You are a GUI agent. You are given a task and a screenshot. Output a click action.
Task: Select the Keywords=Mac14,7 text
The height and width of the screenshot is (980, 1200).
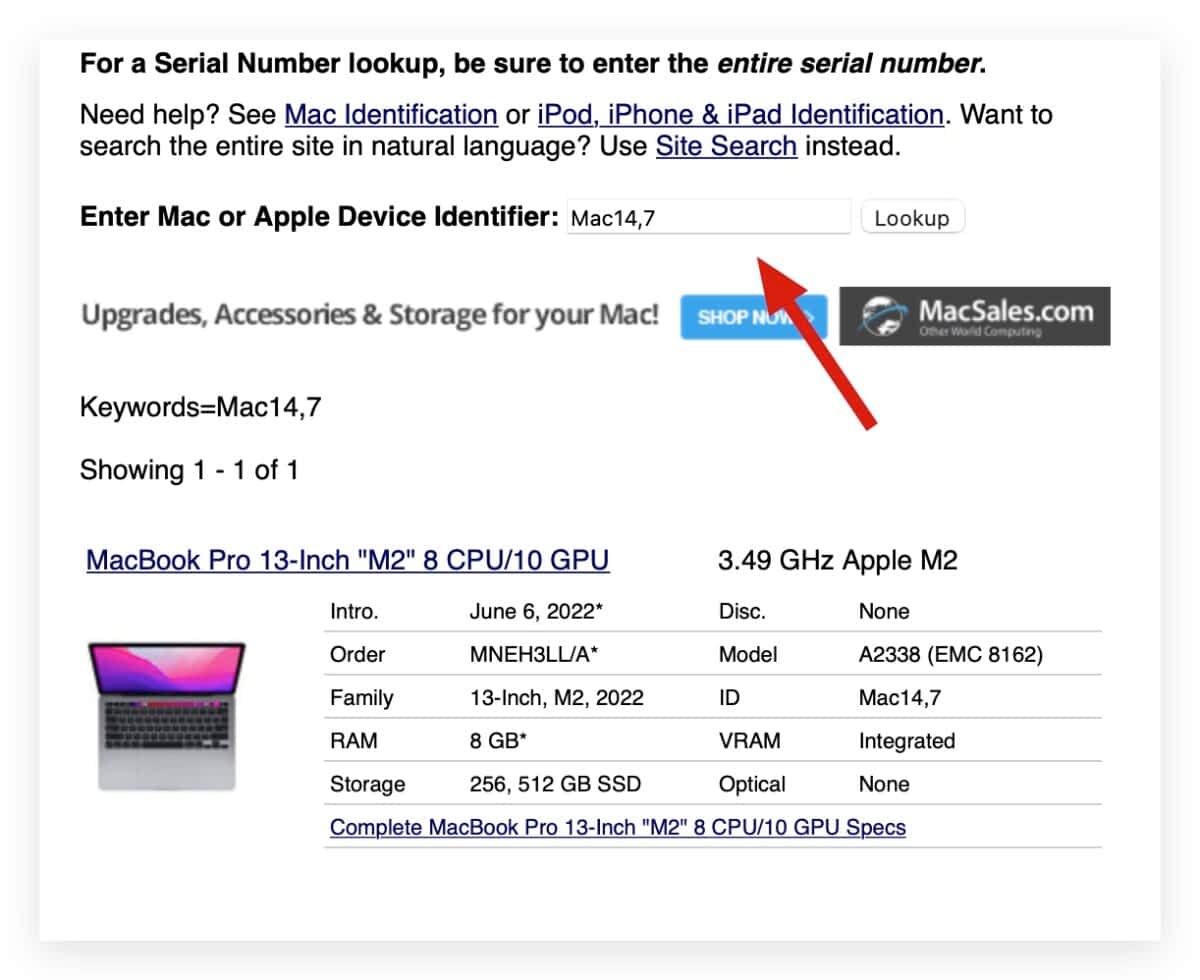click(x=201, y=407)
